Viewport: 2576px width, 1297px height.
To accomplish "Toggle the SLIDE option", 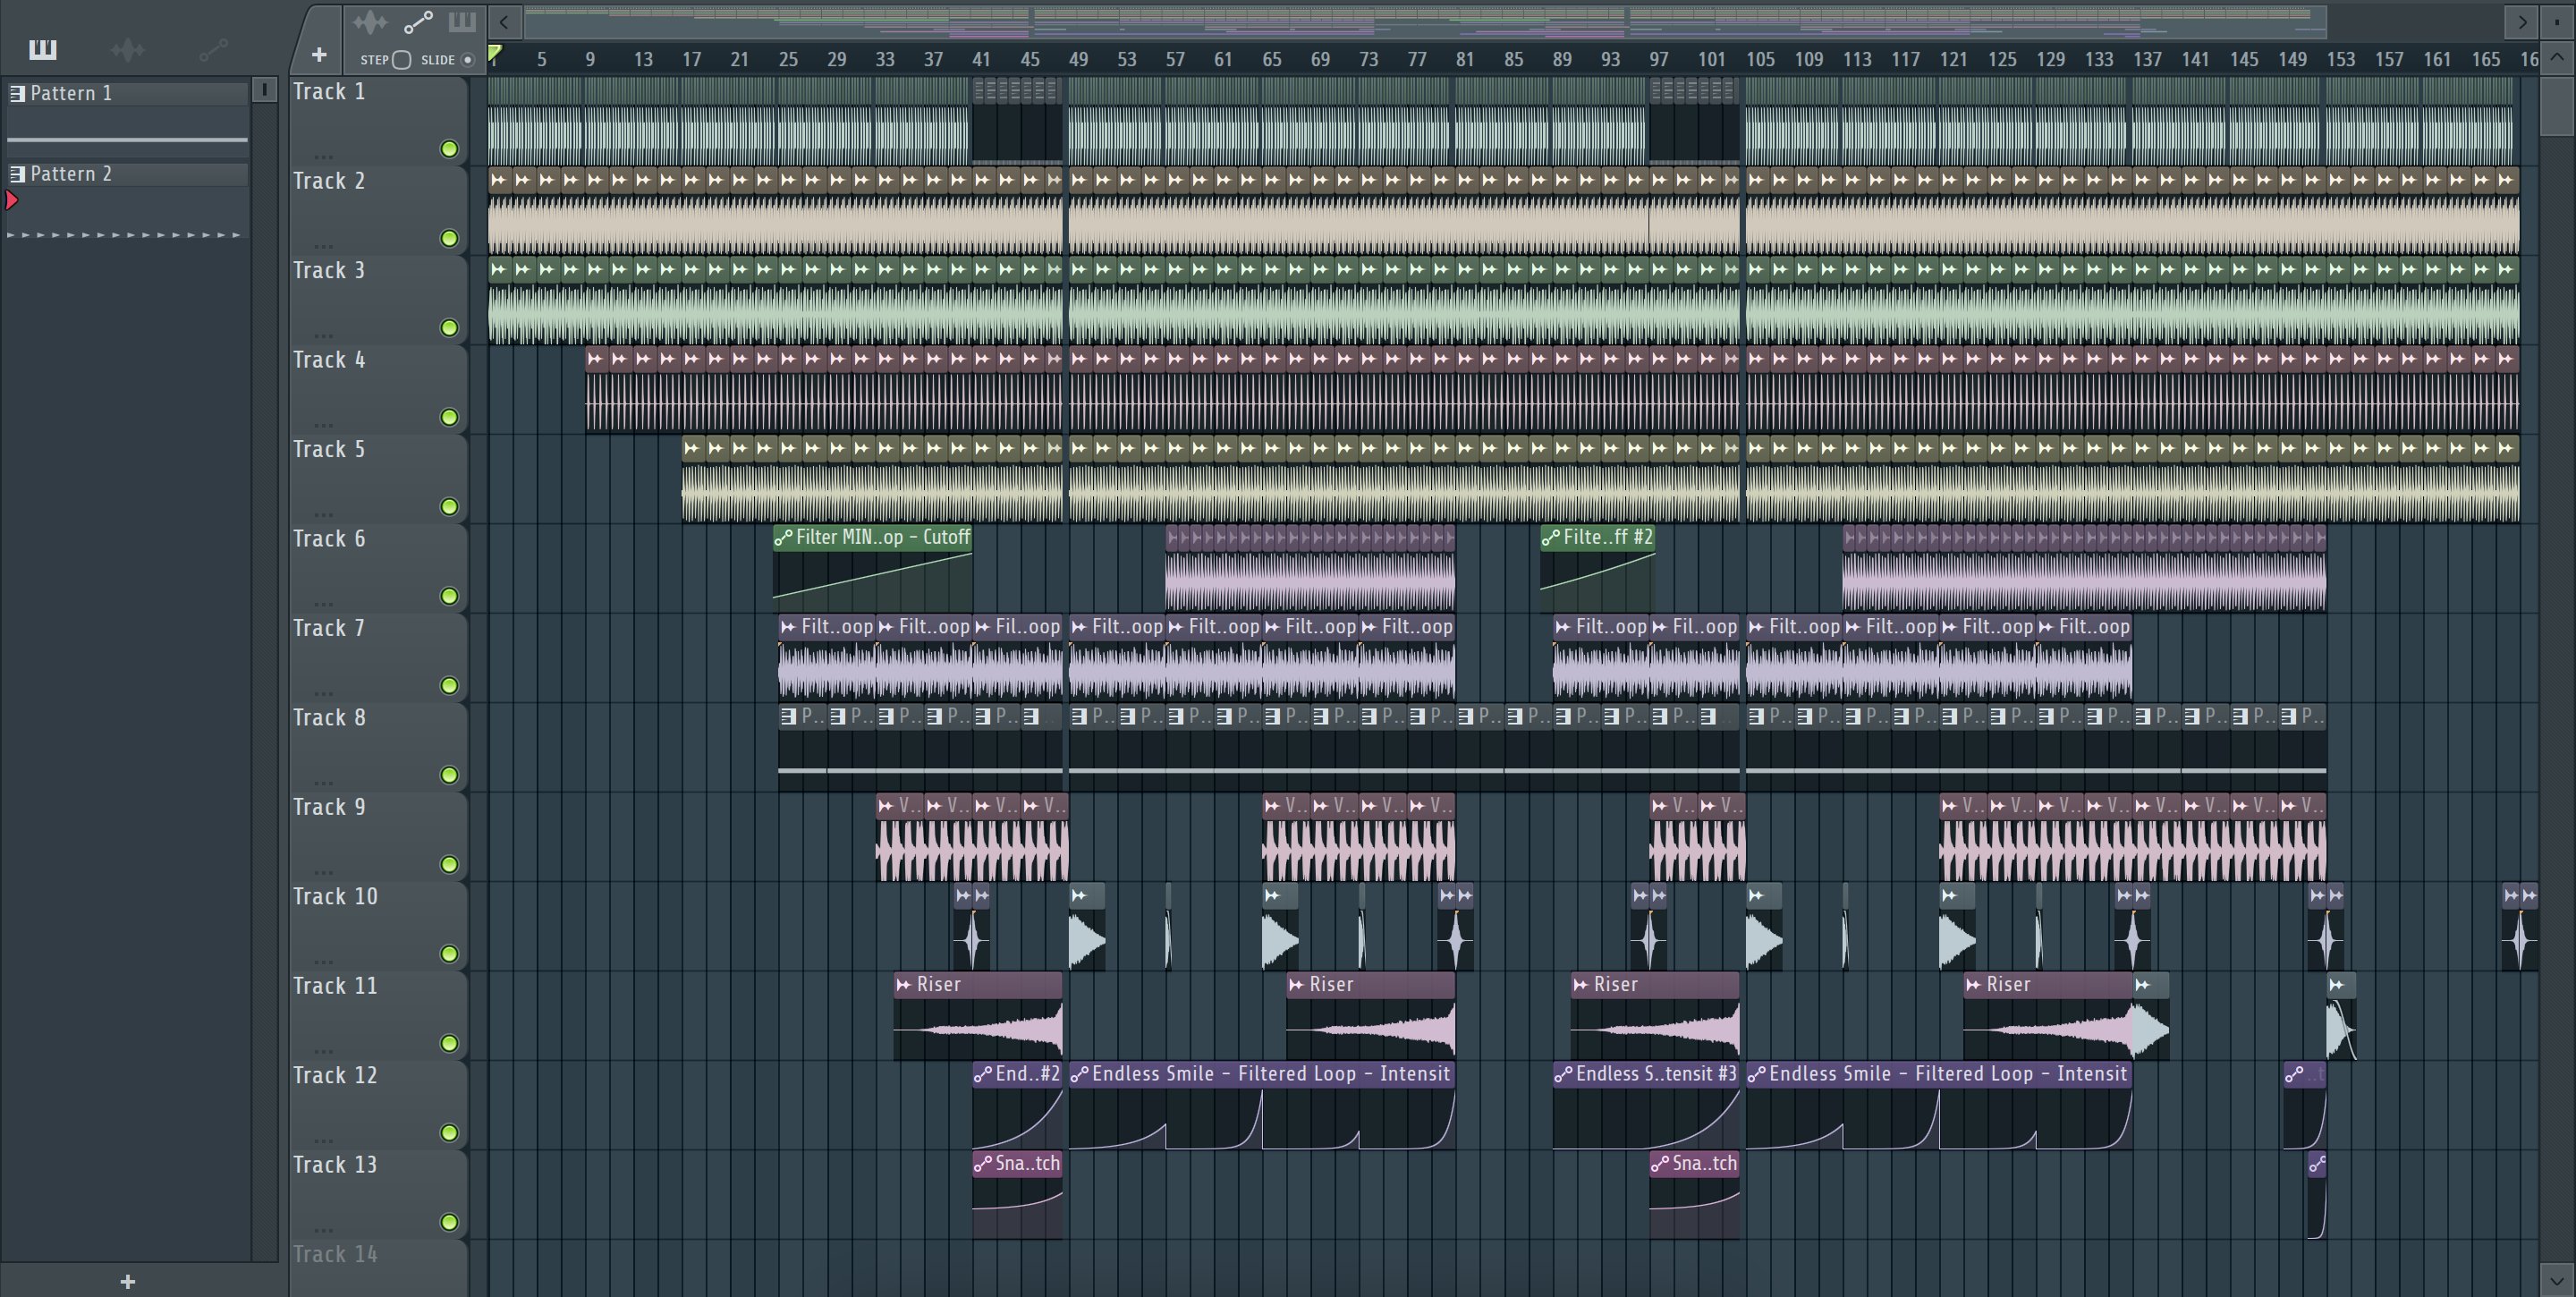I will pyautogui.click(x=467, y=60).
